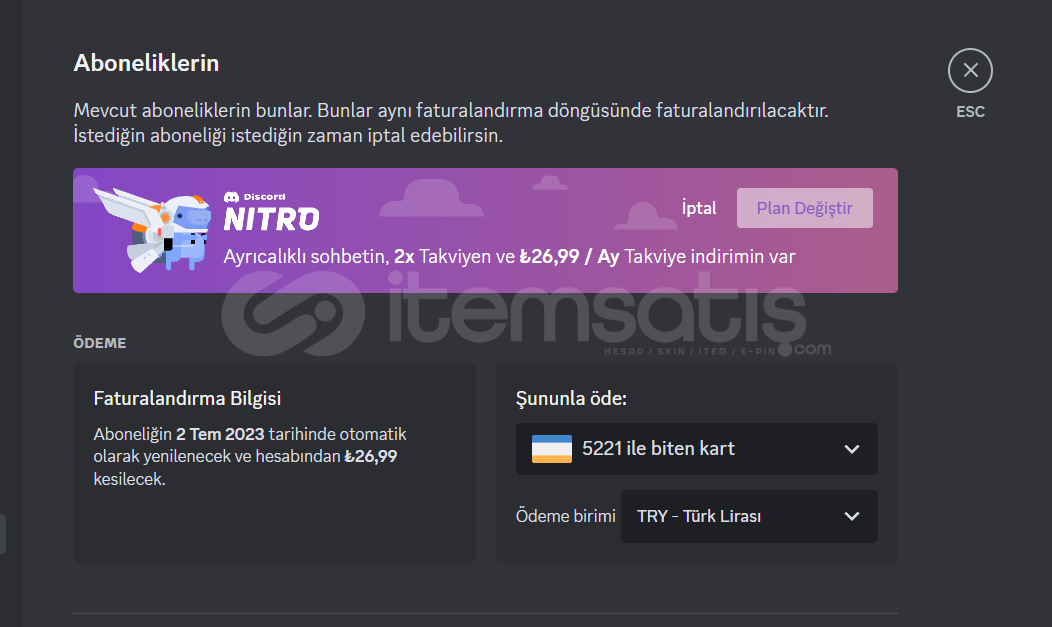Click the ₺26,99 amount in billing info
The height and width of the screenshot is (627, 1052).
click(370, 456)
